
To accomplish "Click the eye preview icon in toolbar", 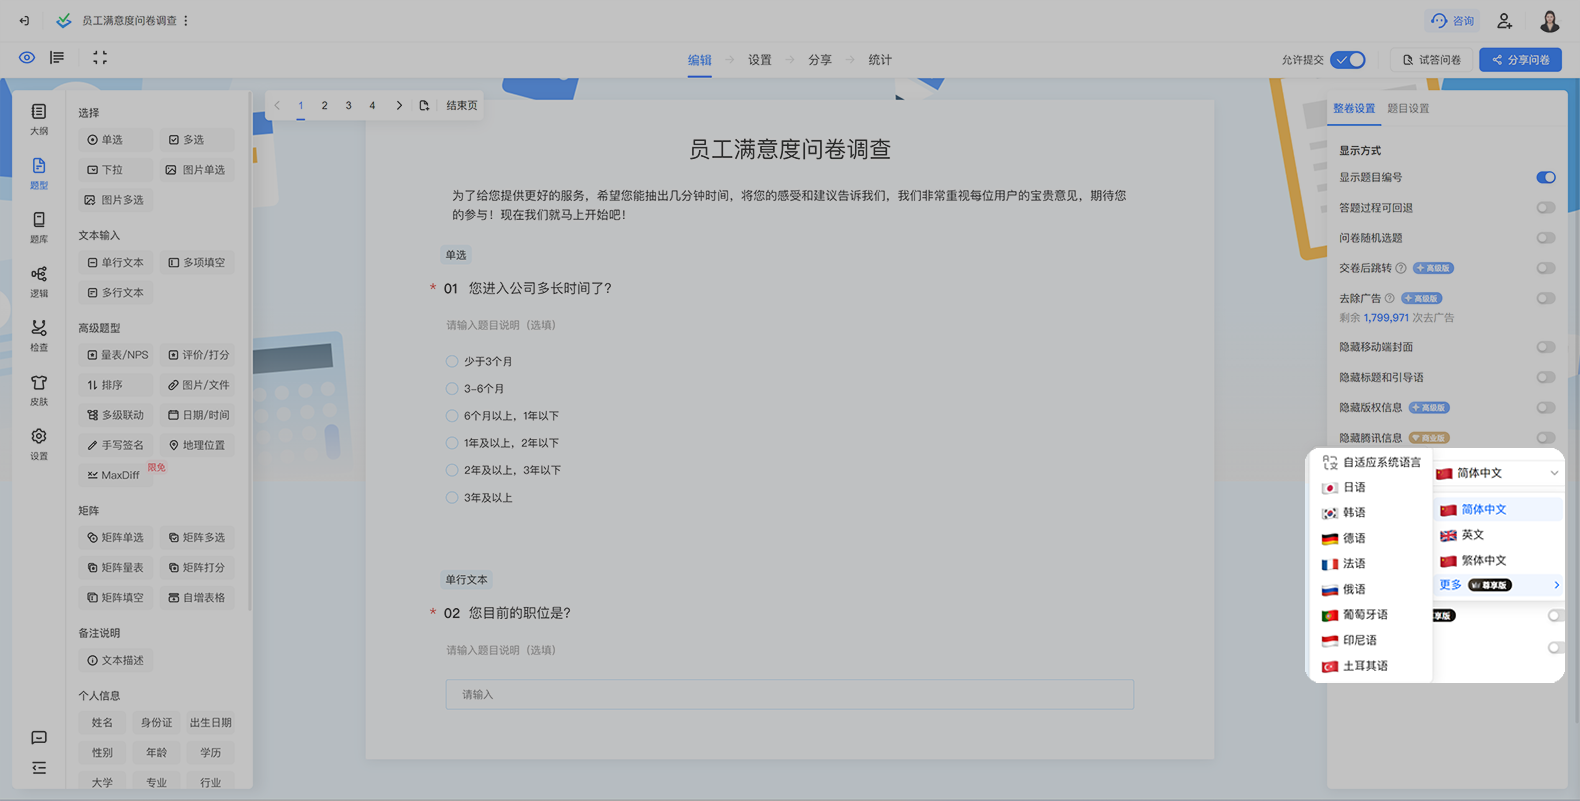I will point(27,58).
